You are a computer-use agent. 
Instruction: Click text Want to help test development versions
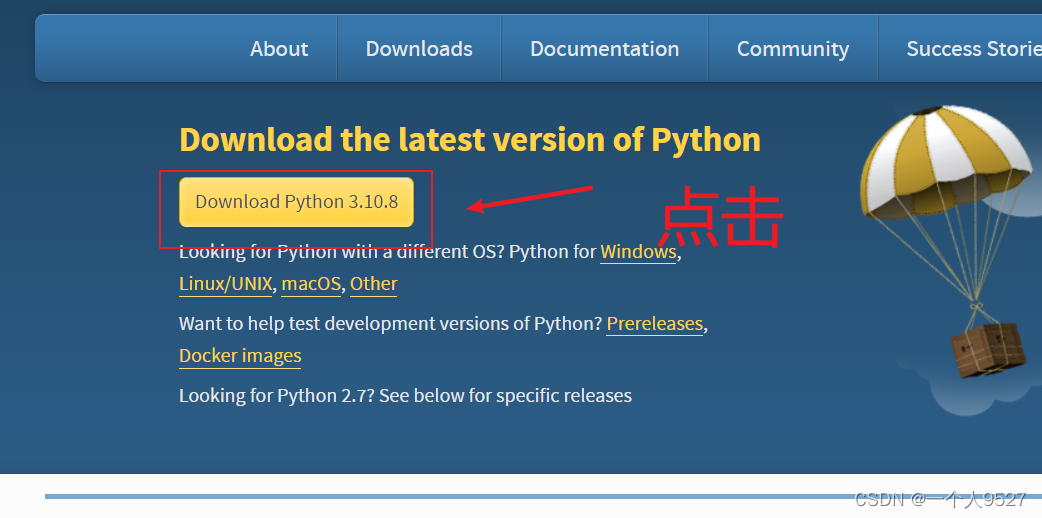(391, 324)
